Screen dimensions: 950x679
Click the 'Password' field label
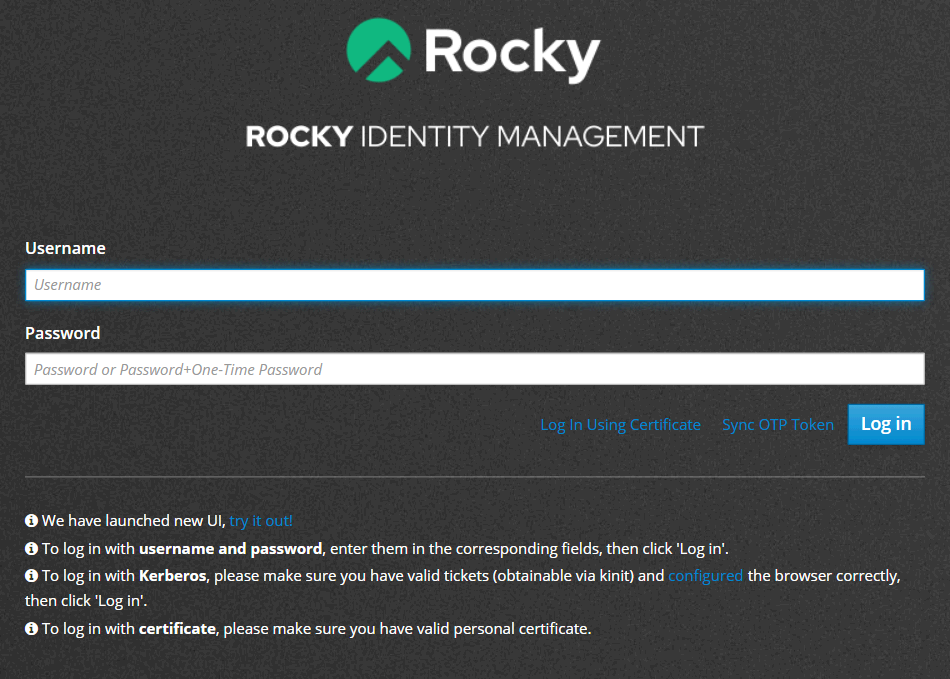point(62,333)
